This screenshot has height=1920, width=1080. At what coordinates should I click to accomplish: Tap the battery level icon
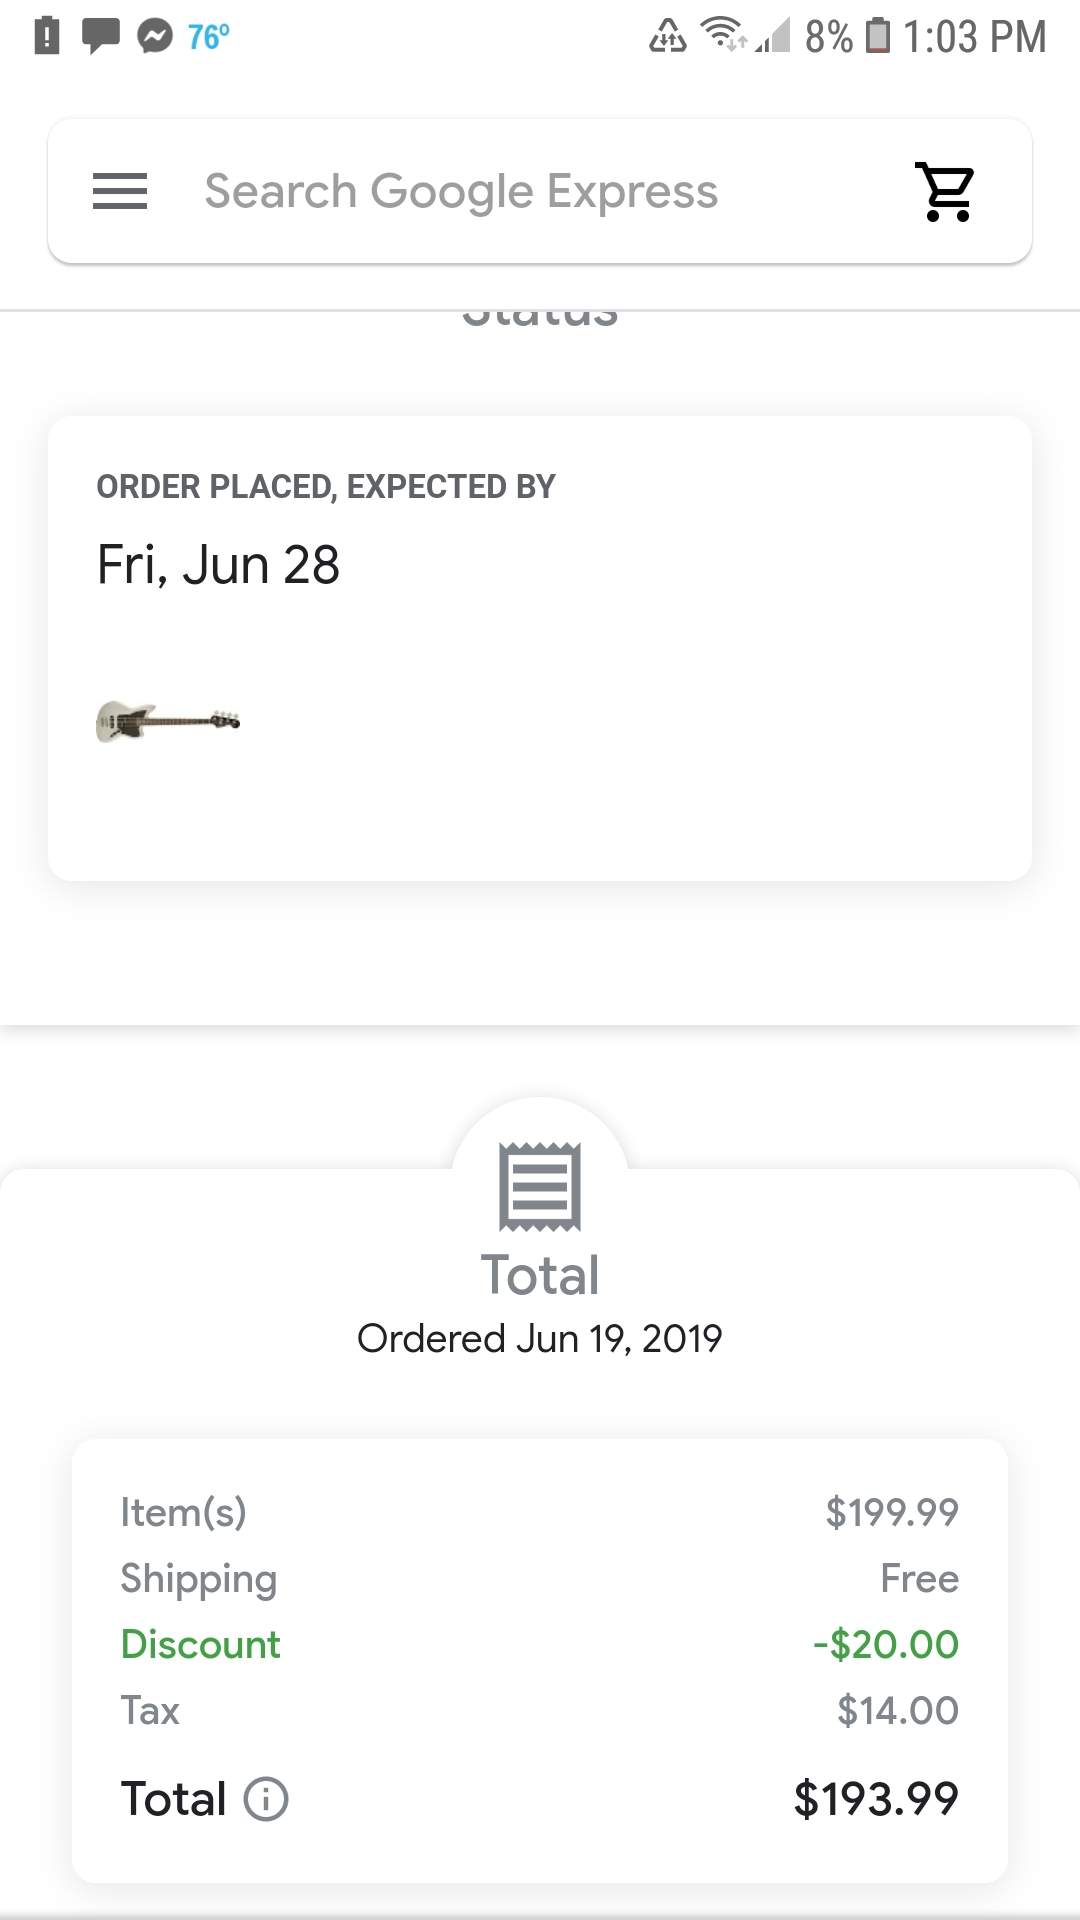pyautogui.click(x=877, y=36)
